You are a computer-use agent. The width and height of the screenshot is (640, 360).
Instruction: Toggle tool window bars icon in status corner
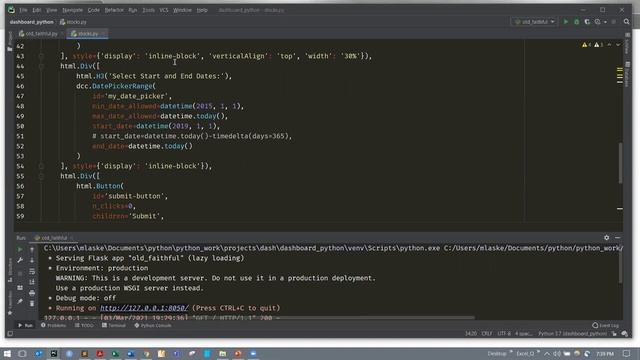point(10,334)
